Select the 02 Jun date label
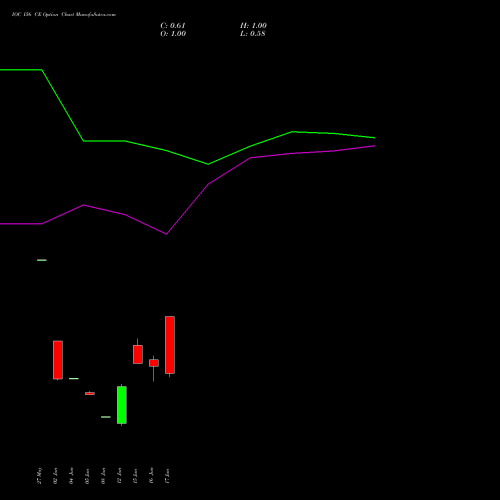Screen dimensions: 500x500 point(55,476)
